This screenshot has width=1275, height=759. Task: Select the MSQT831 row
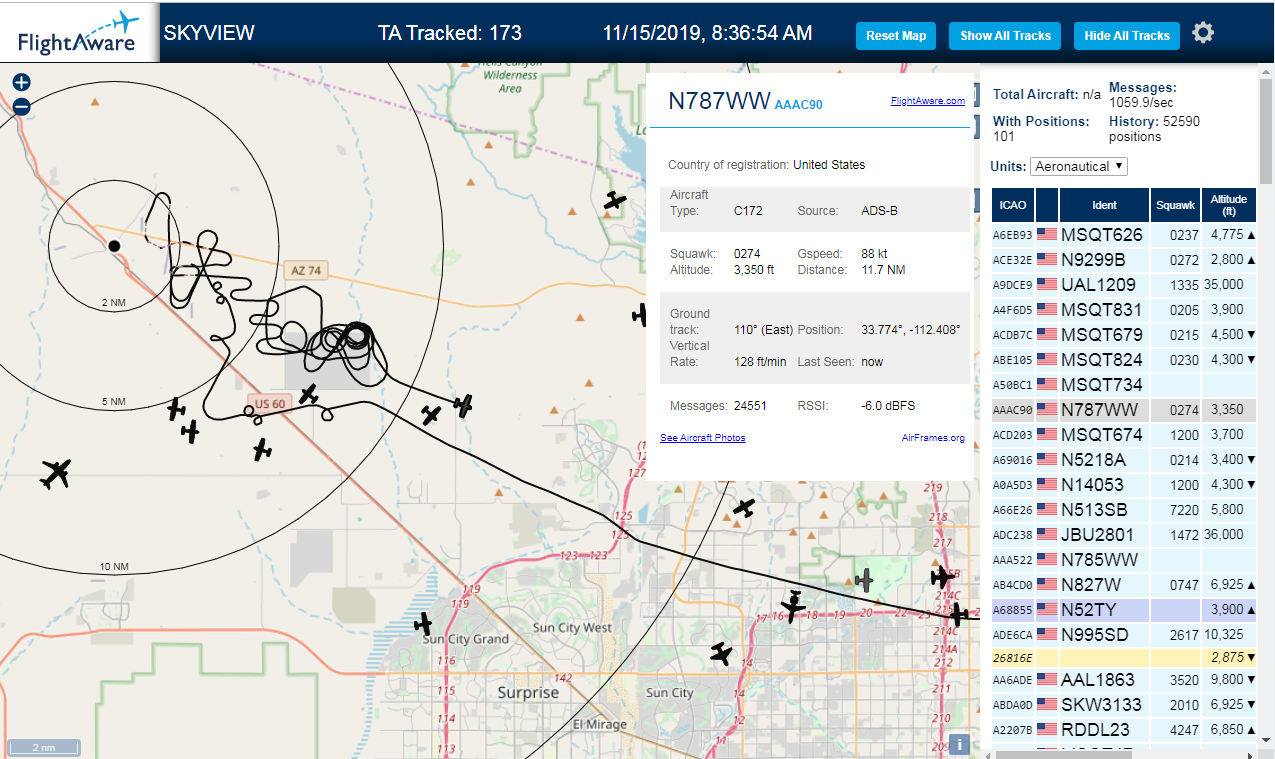(1124, 310)
